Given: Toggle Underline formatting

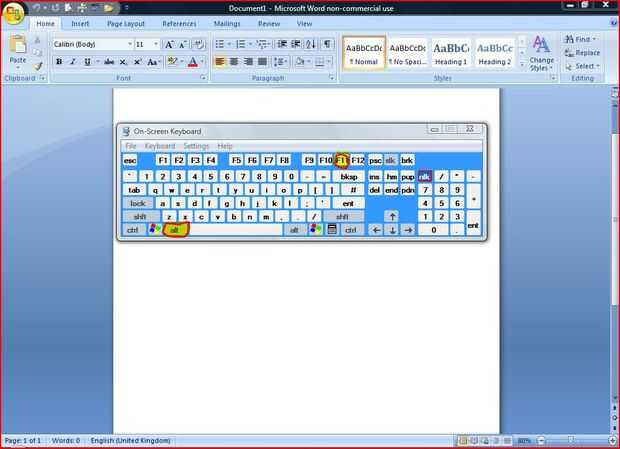Looking at the screenshot, I should (87, 62).
